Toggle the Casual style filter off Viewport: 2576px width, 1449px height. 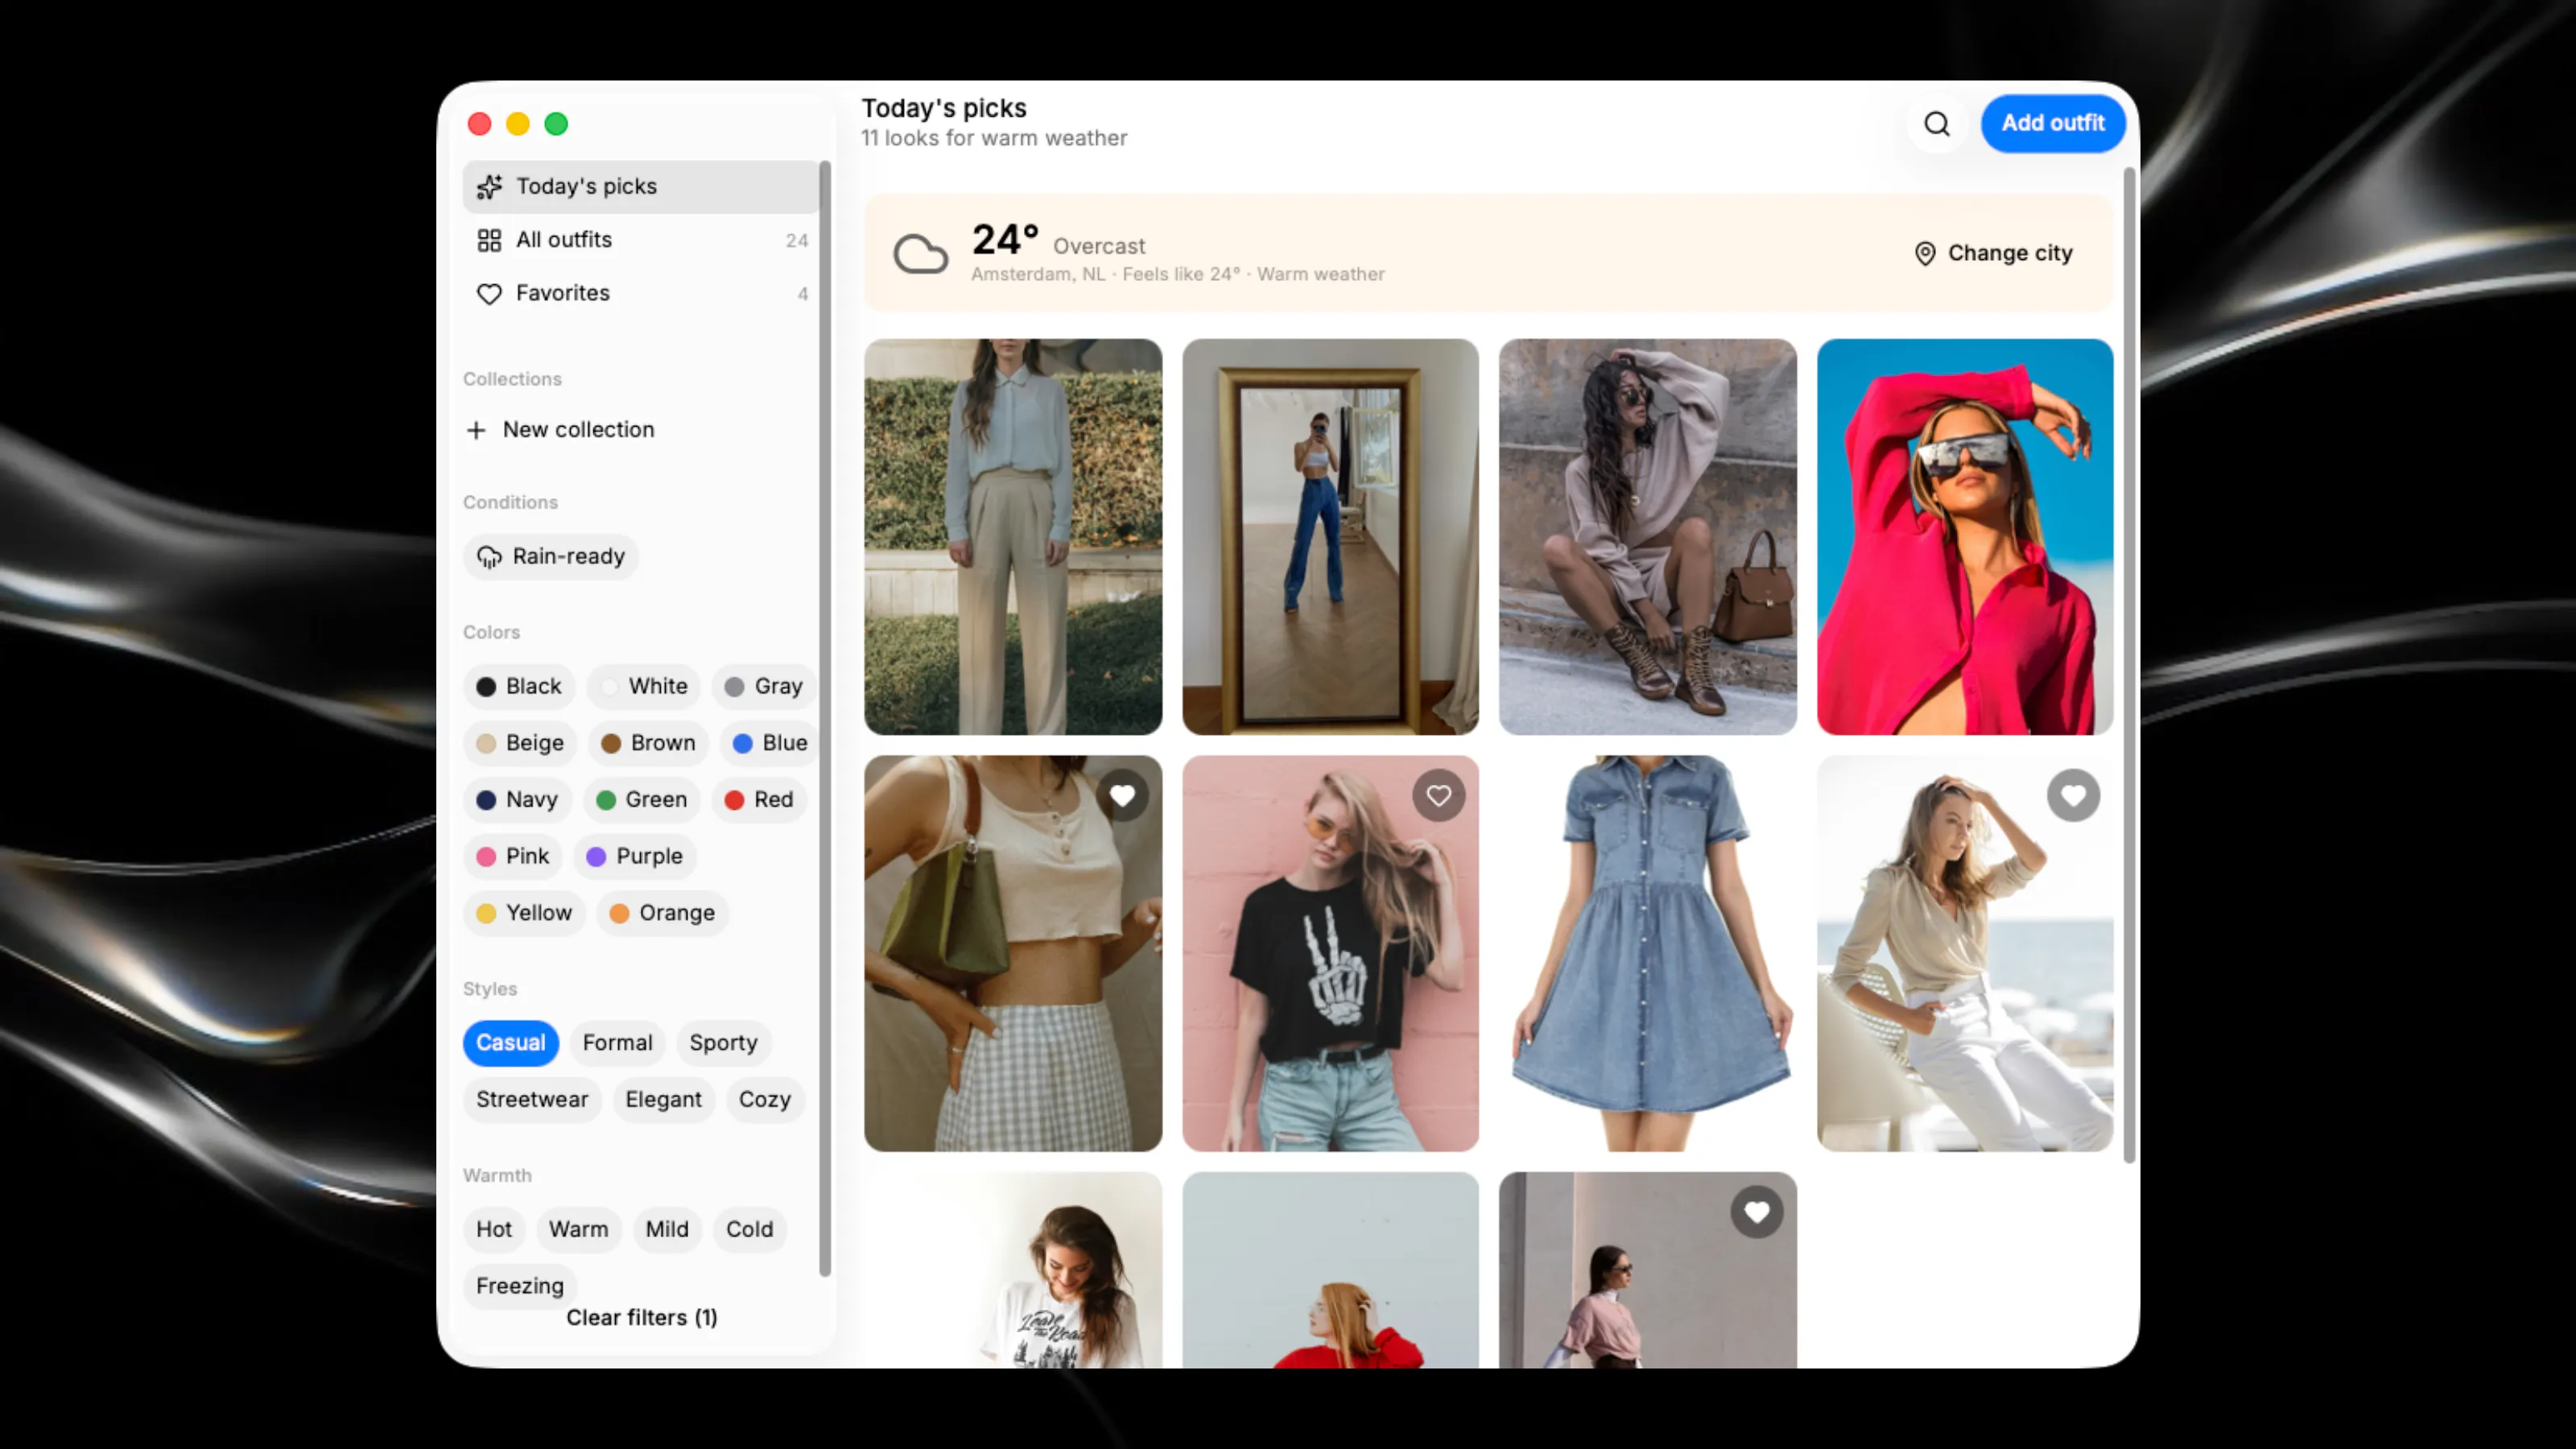point(511,1043)
